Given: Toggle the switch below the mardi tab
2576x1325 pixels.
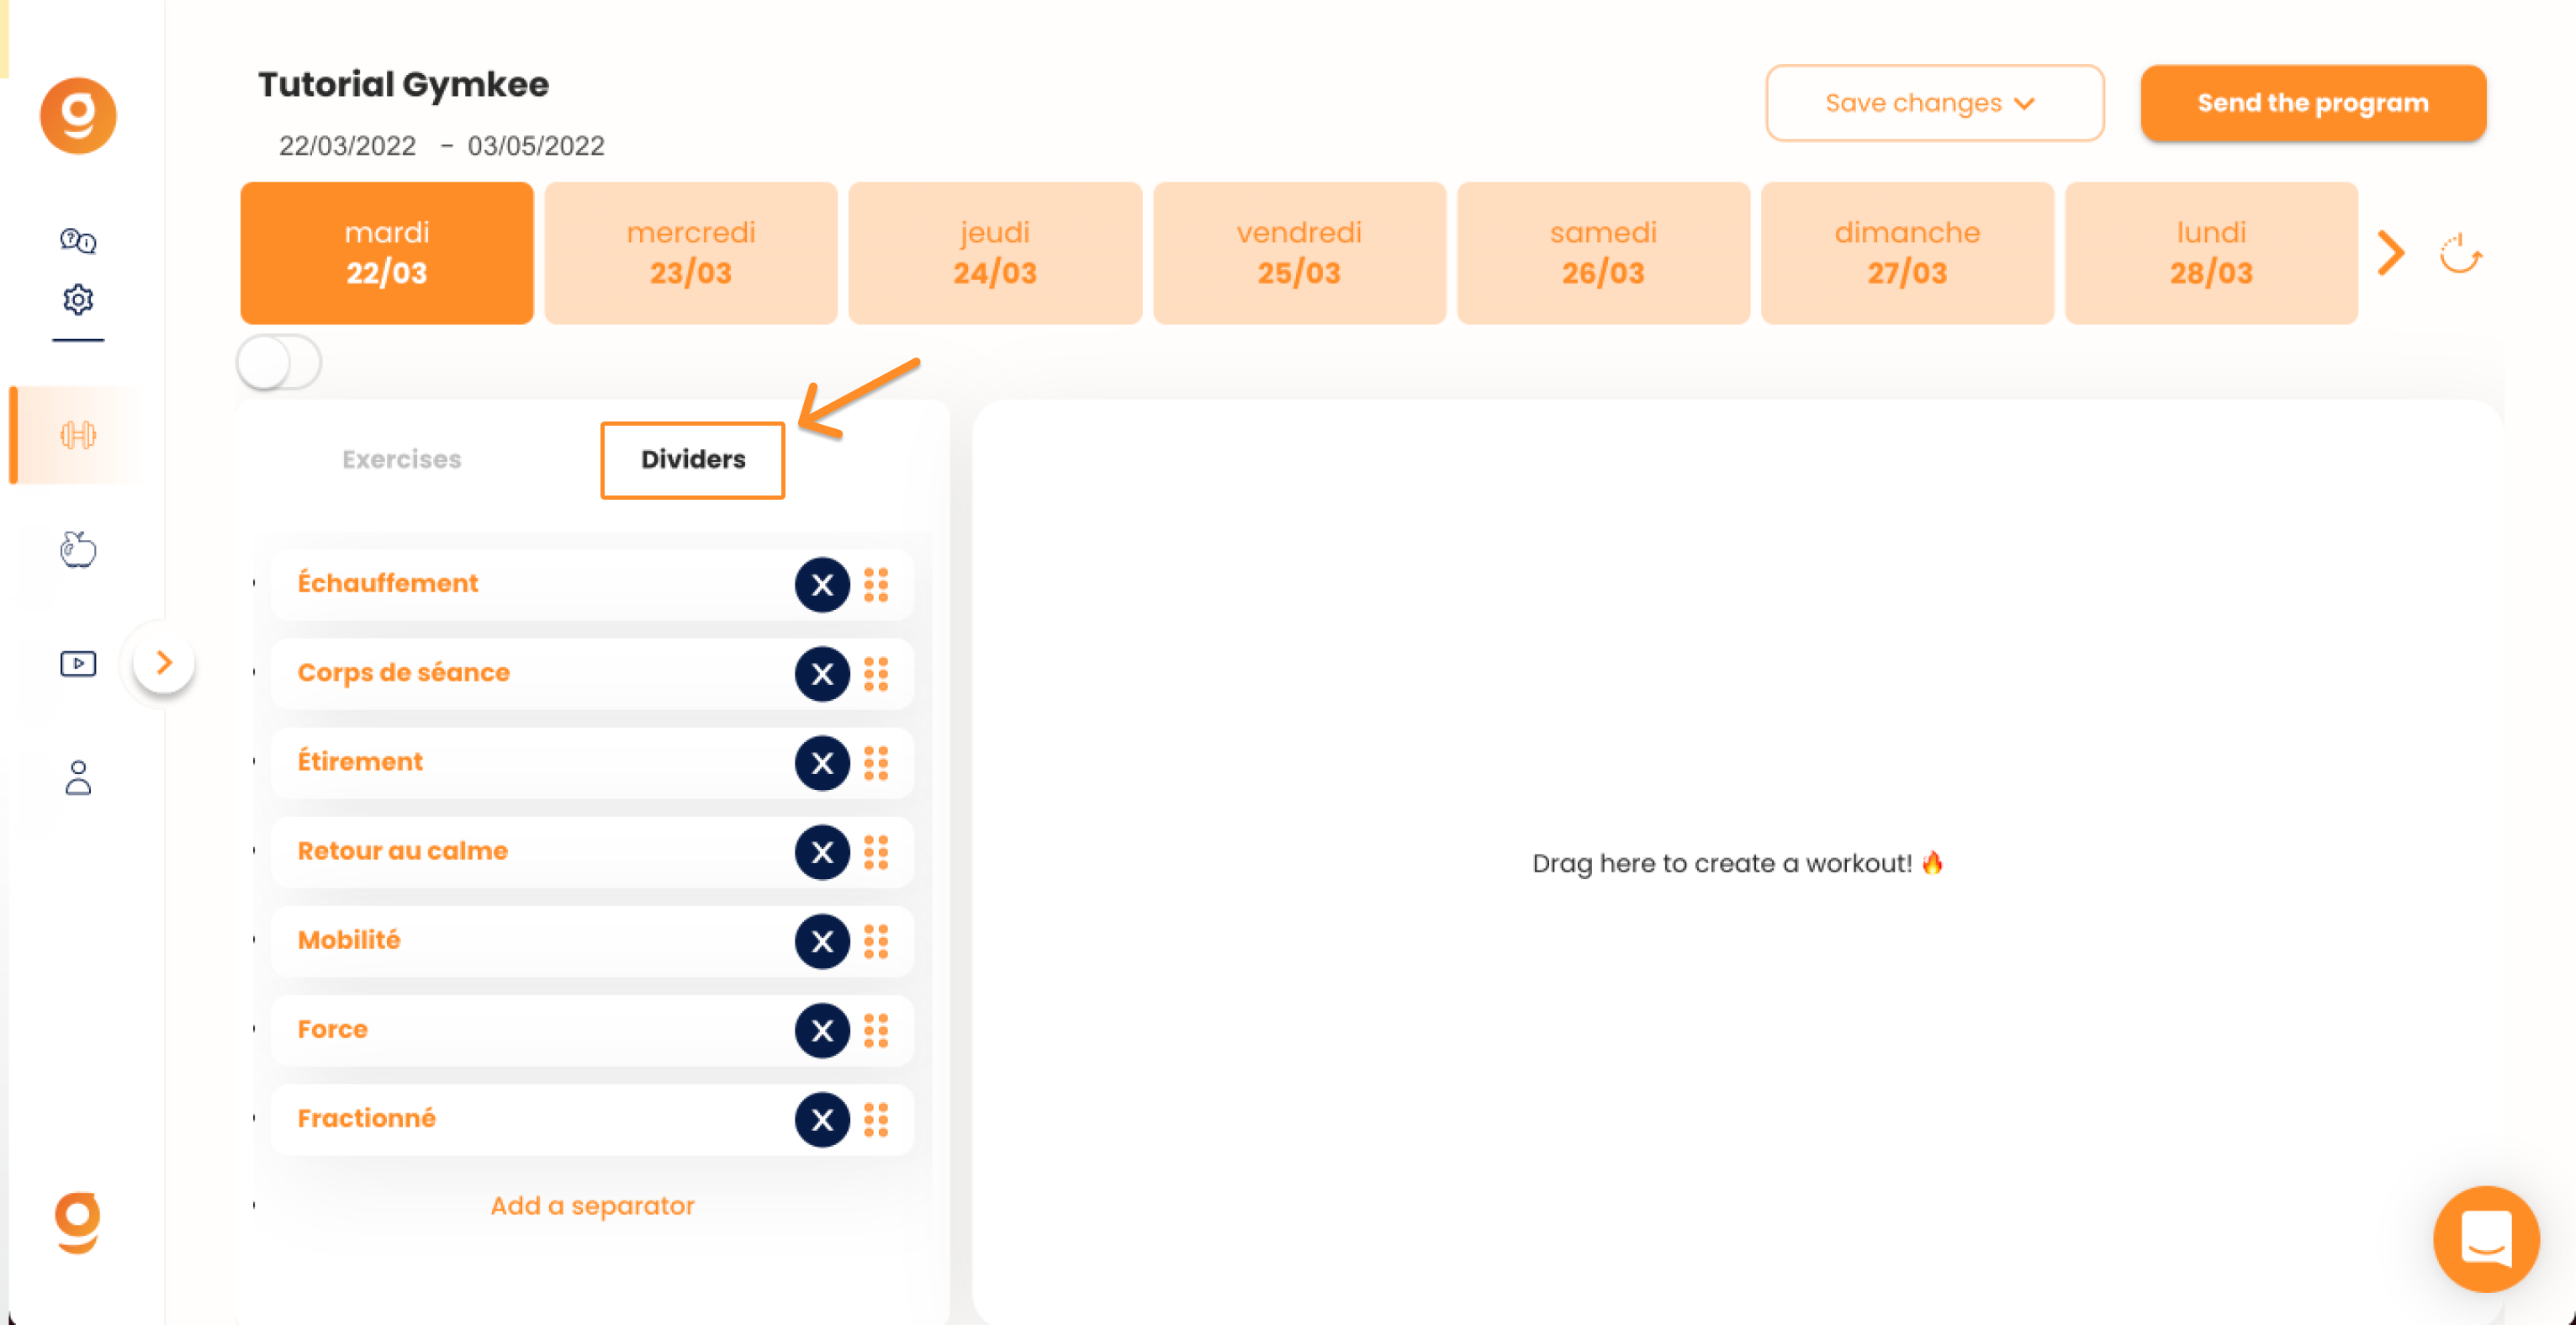Looking at the screenshot, I should (279, 362).
